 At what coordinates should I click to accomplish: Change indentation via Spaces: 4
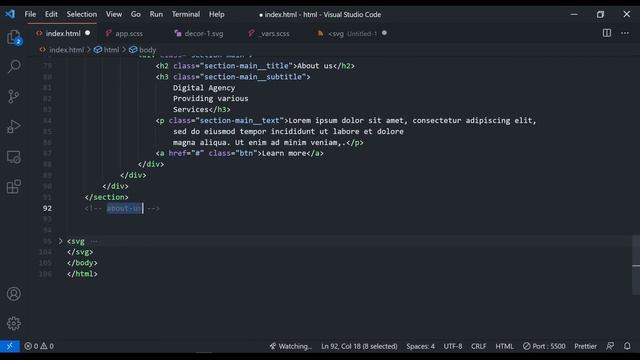(x=420, y=346)
